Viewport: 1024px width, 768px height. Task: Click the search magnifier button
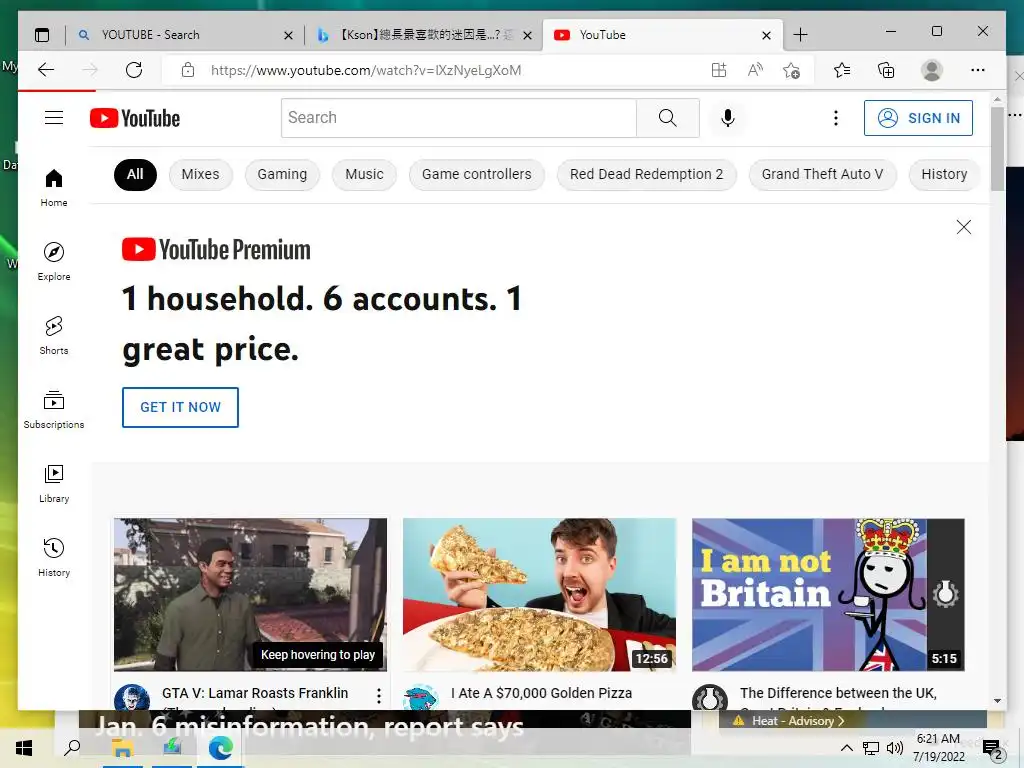tap(667, 118)
